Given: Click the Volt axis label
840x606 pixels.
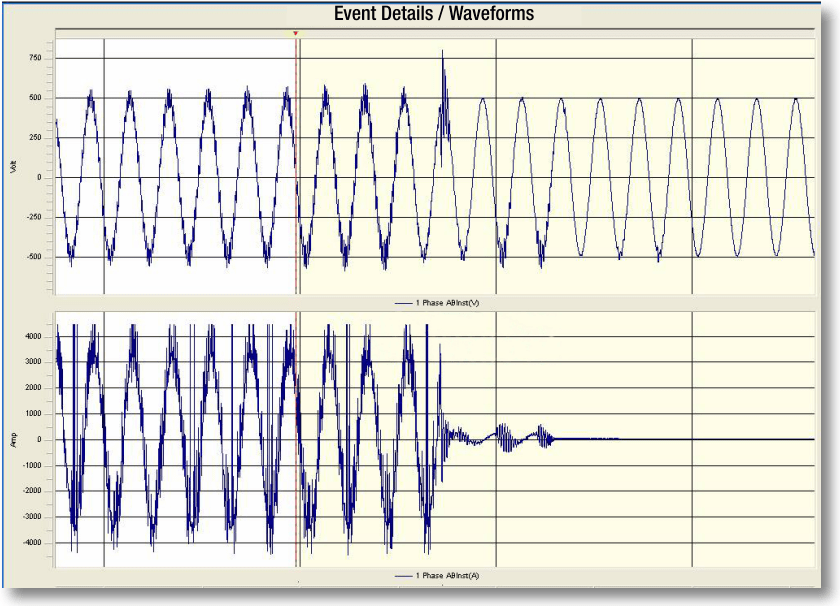Looking at the screenshot, I should (12, 167).
